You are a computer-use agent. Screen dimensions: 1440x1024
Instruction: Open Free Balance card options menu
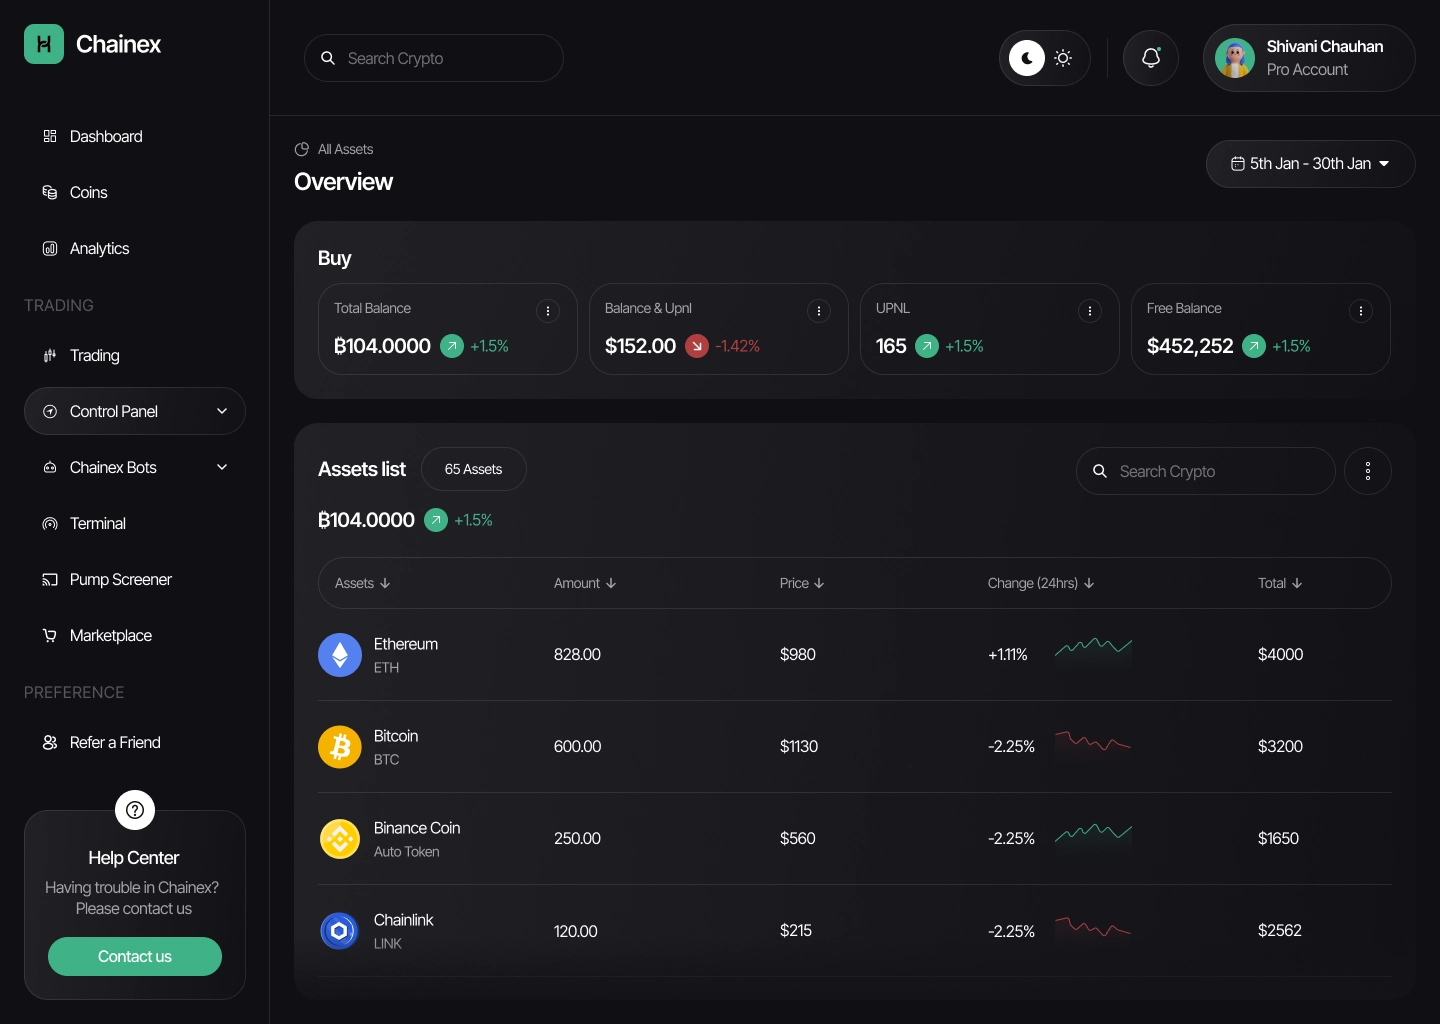1361,311
